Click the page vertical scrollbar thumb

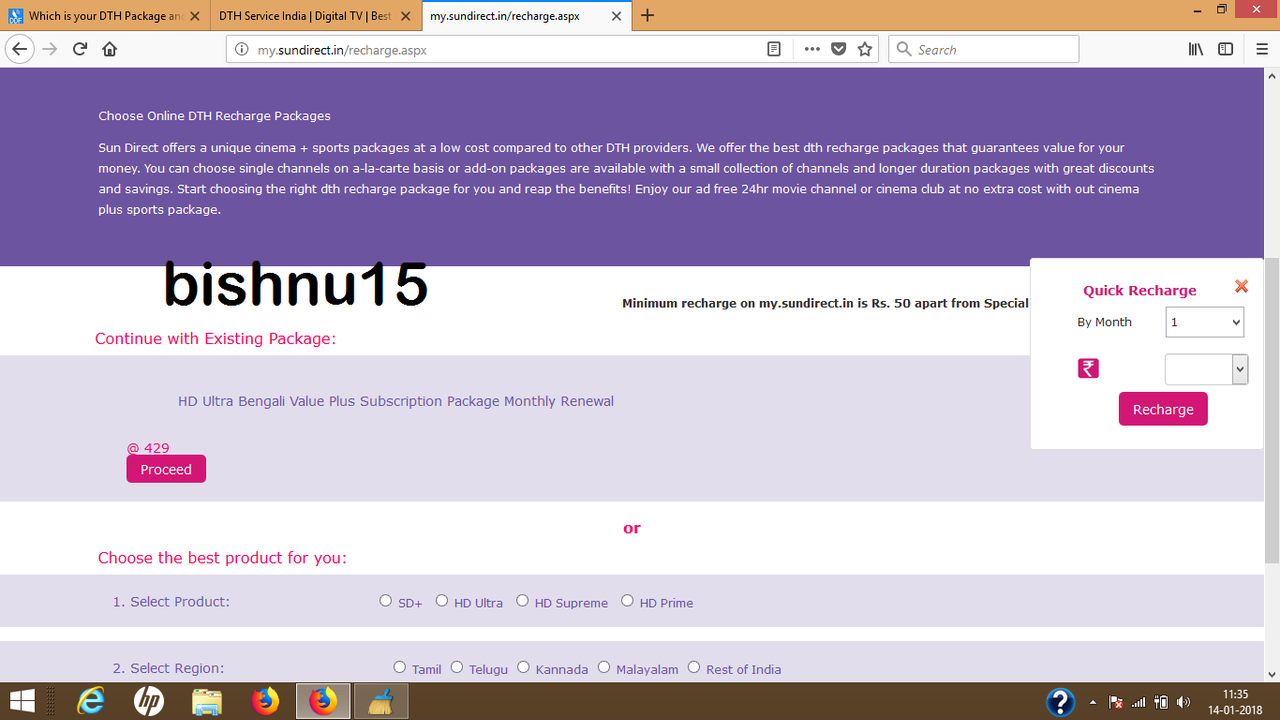coord(1272,410)
